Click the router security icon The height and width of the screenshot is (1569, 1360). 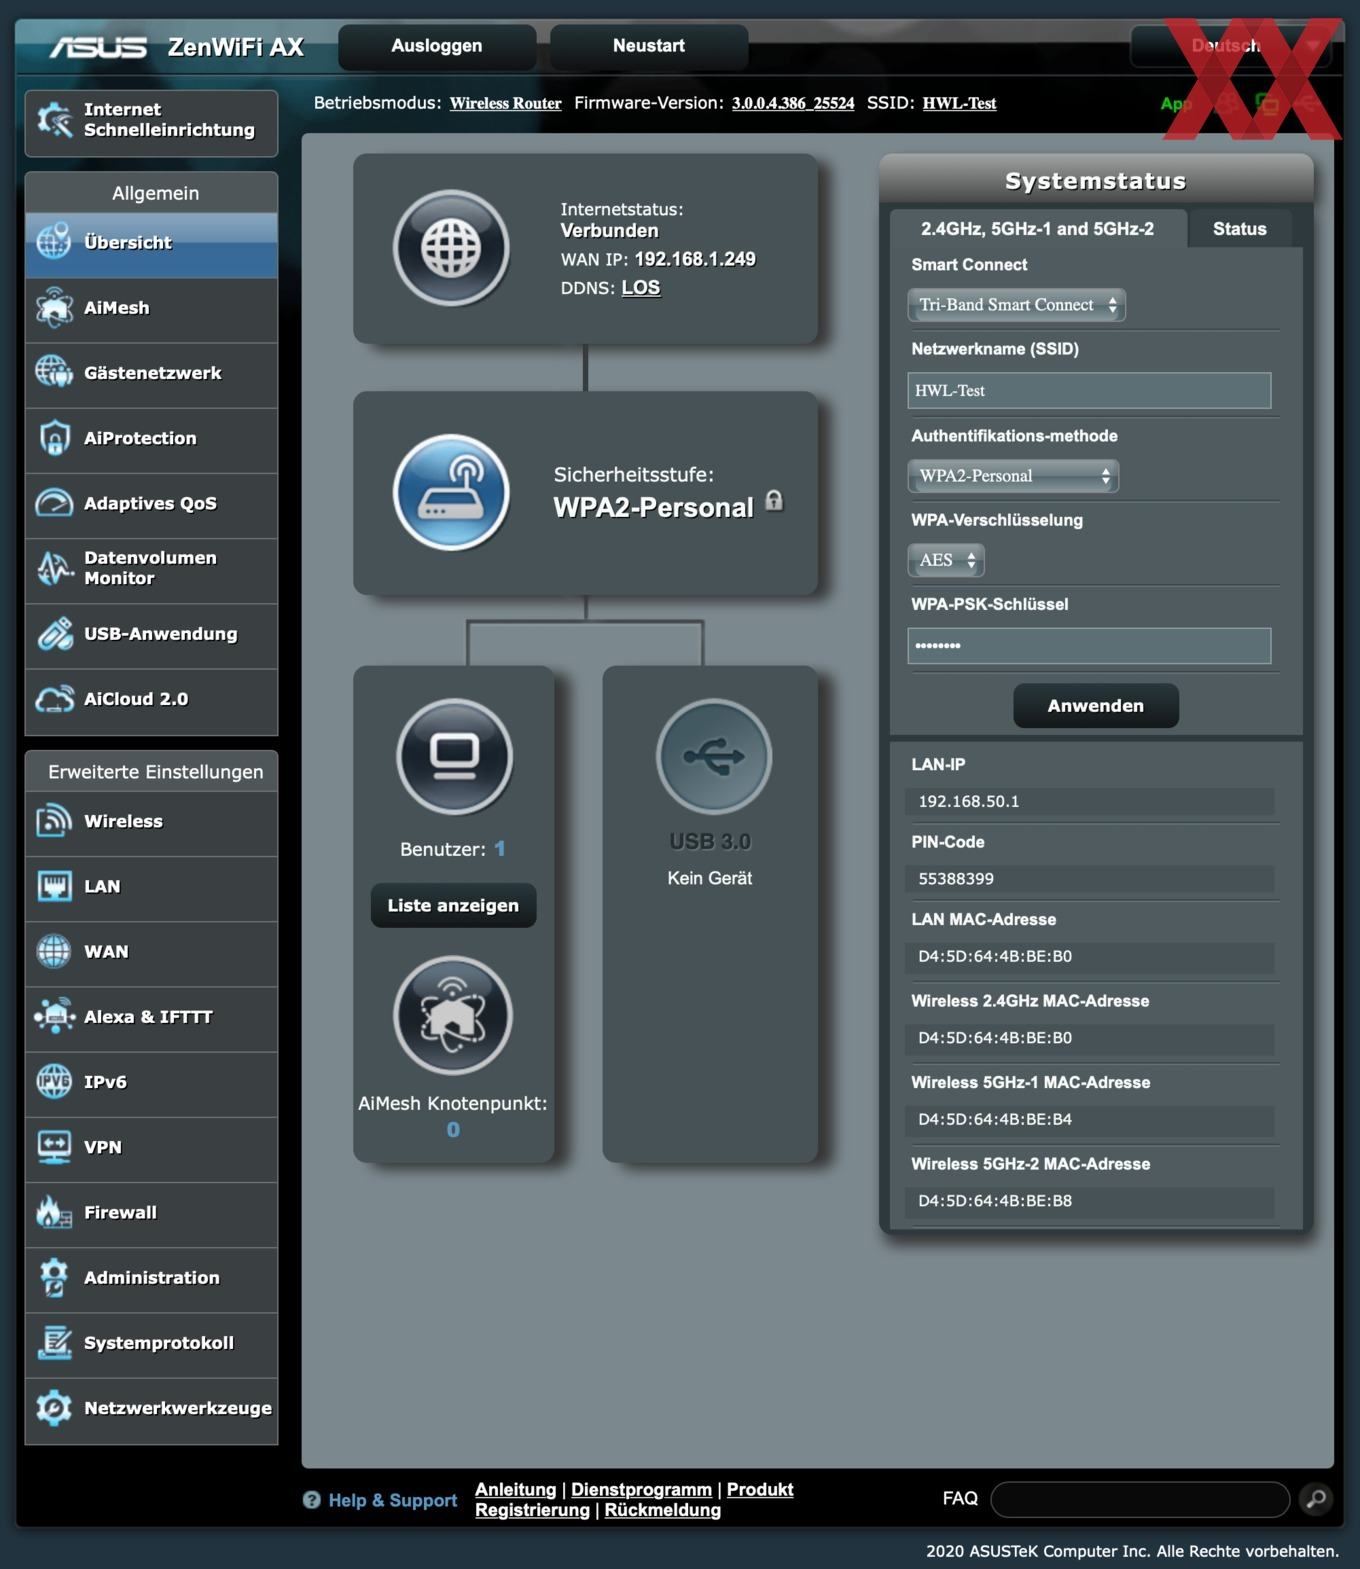tap(451, 492)
